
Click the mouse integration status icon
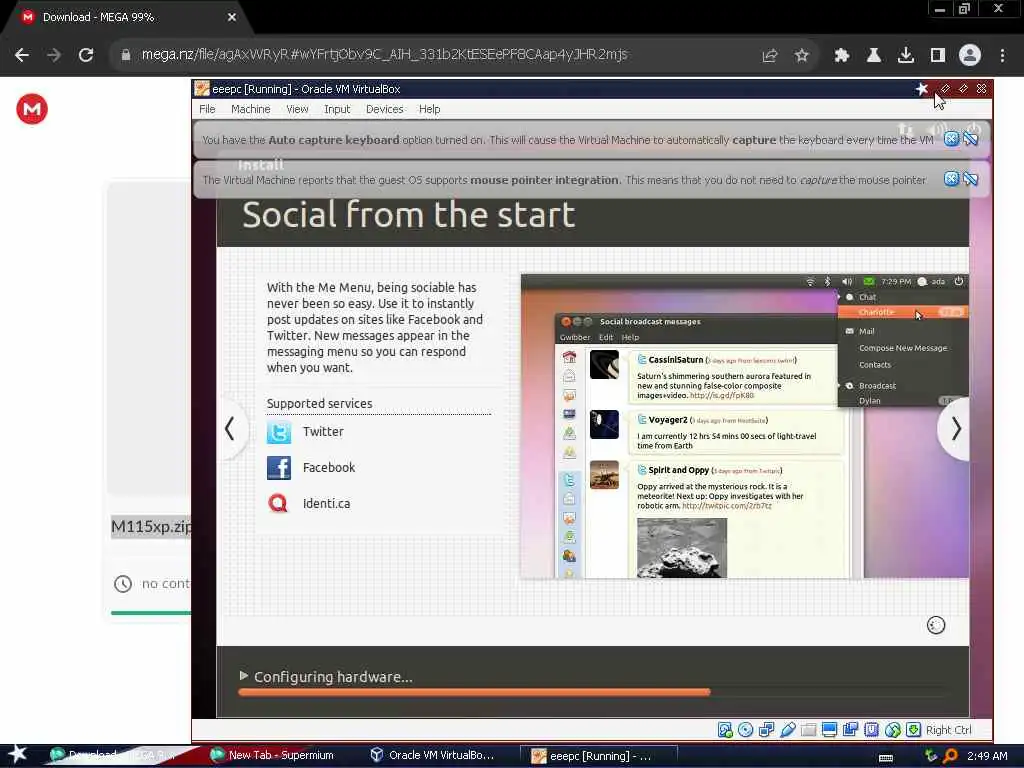pos(893,729)
